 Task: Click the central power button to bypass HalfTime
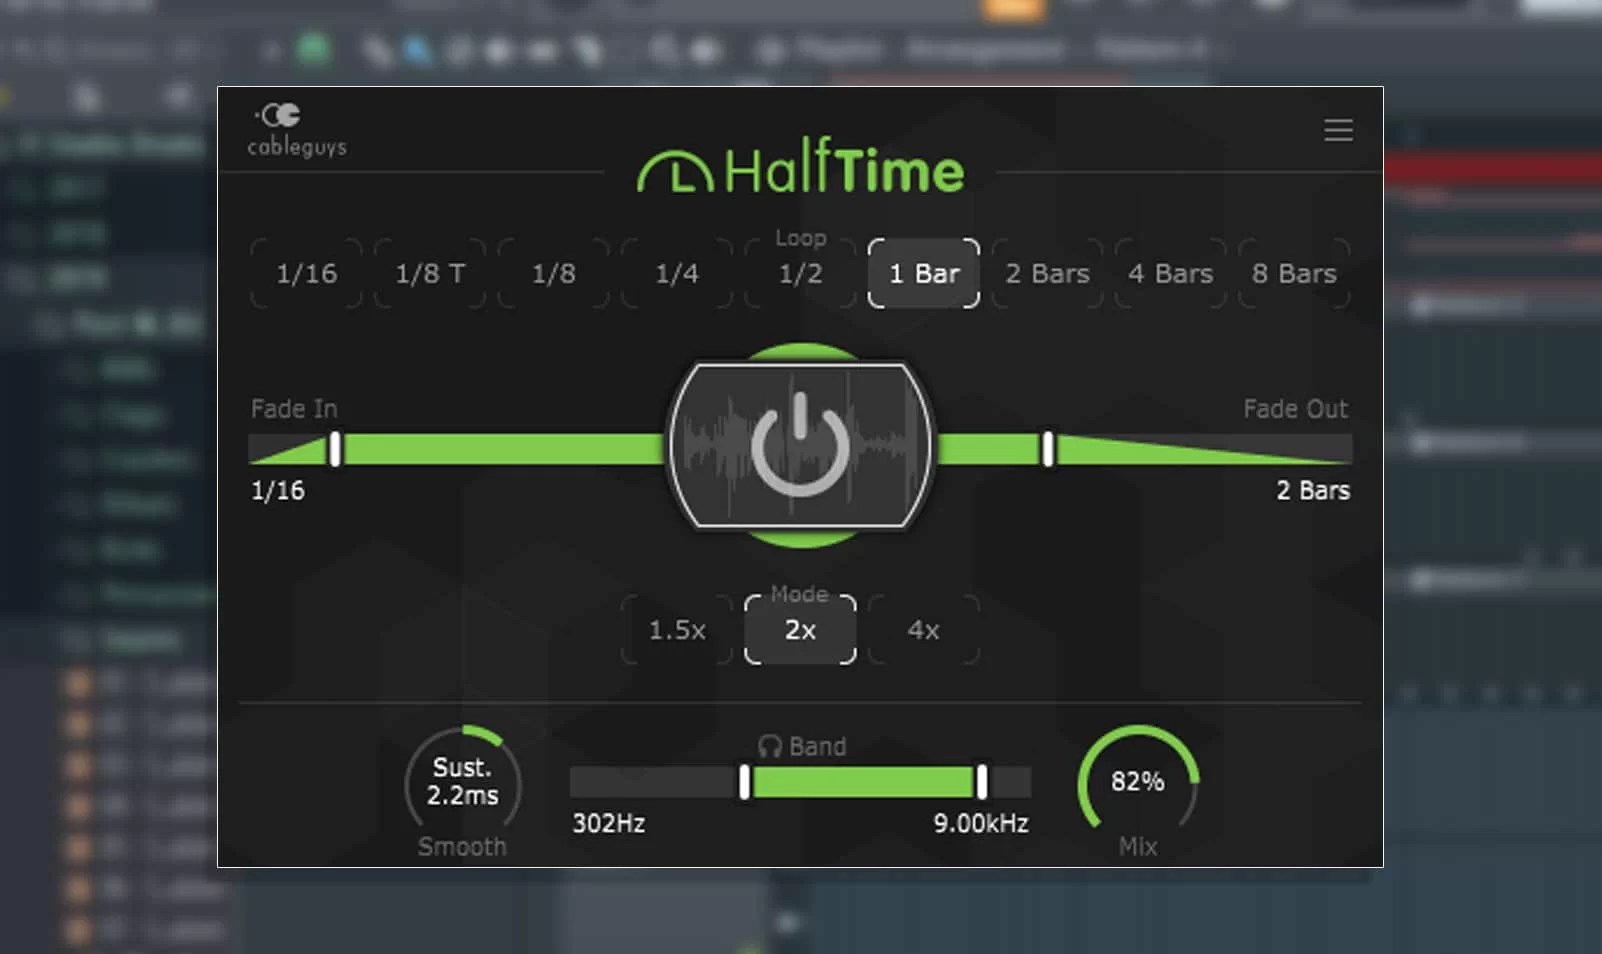point(800,447)
